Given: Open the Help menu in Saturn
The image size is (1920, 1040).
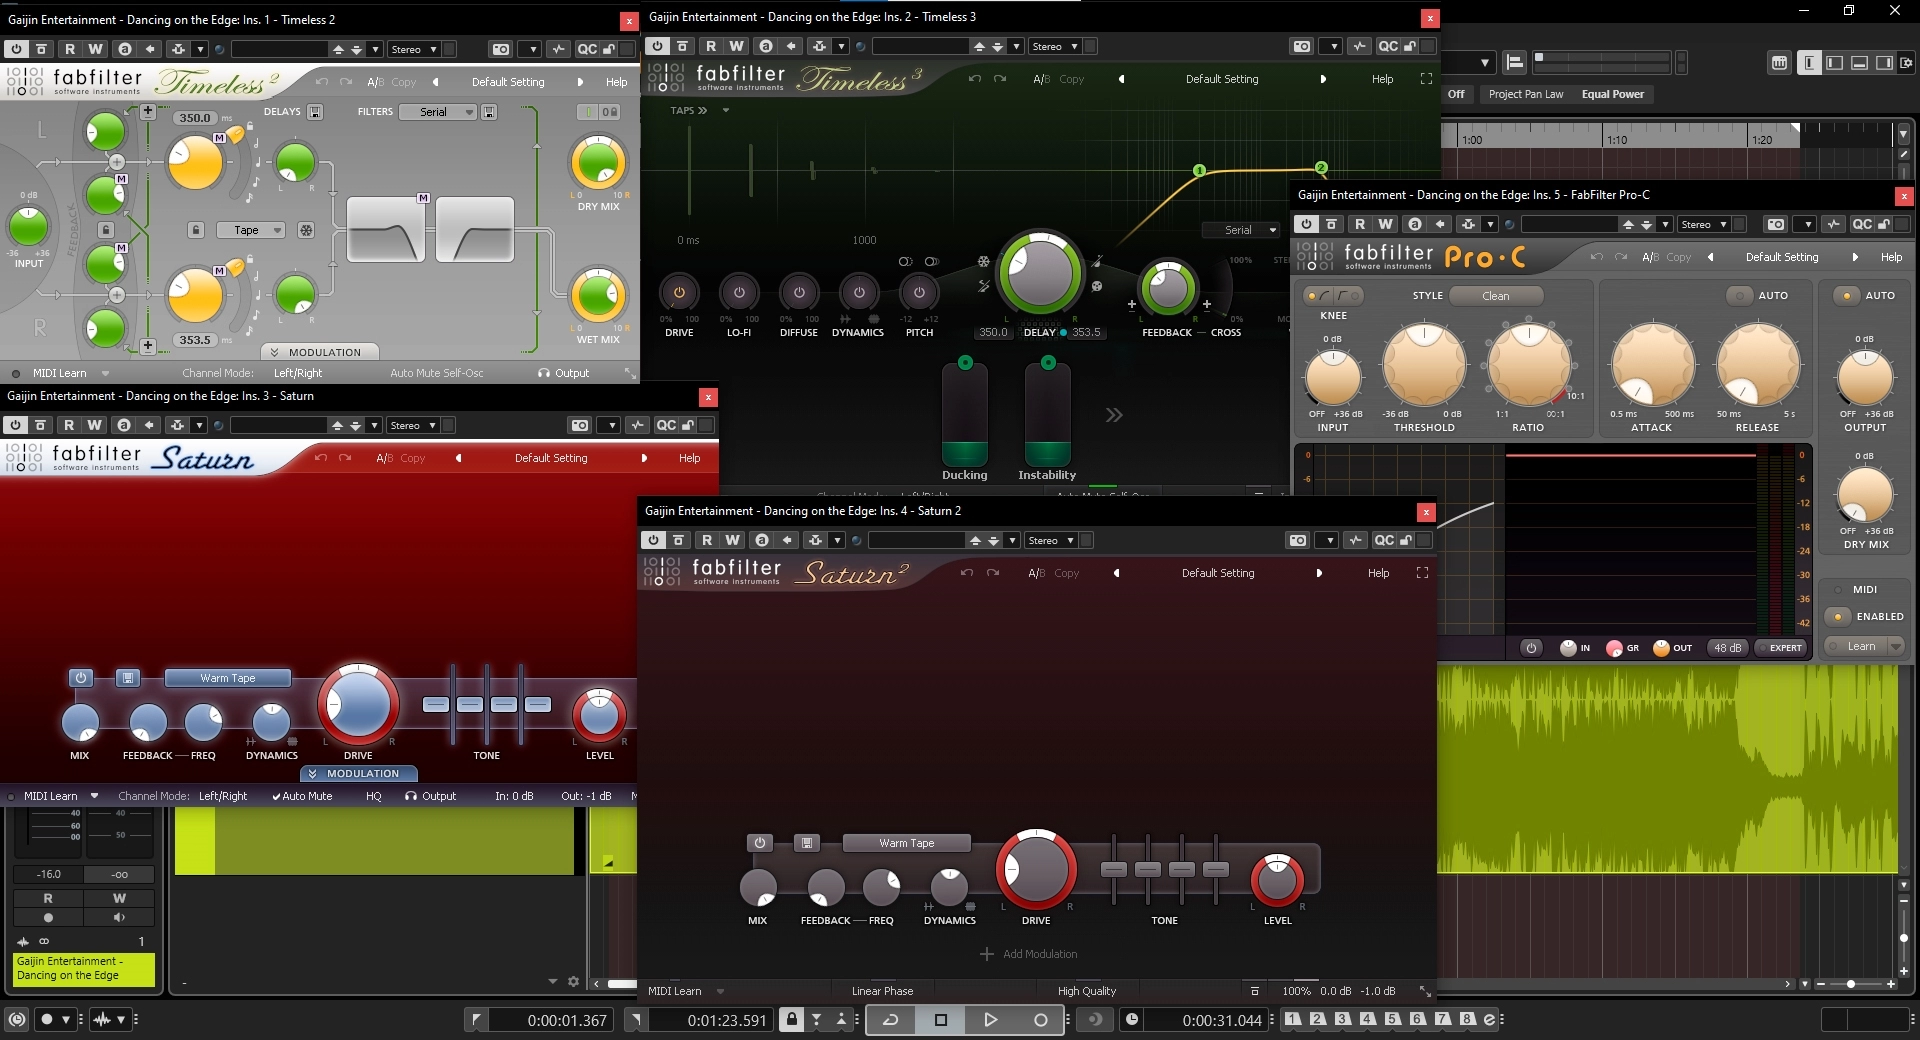Looking at the screenshot, I should pyautogui.click(x=689, y=458).
